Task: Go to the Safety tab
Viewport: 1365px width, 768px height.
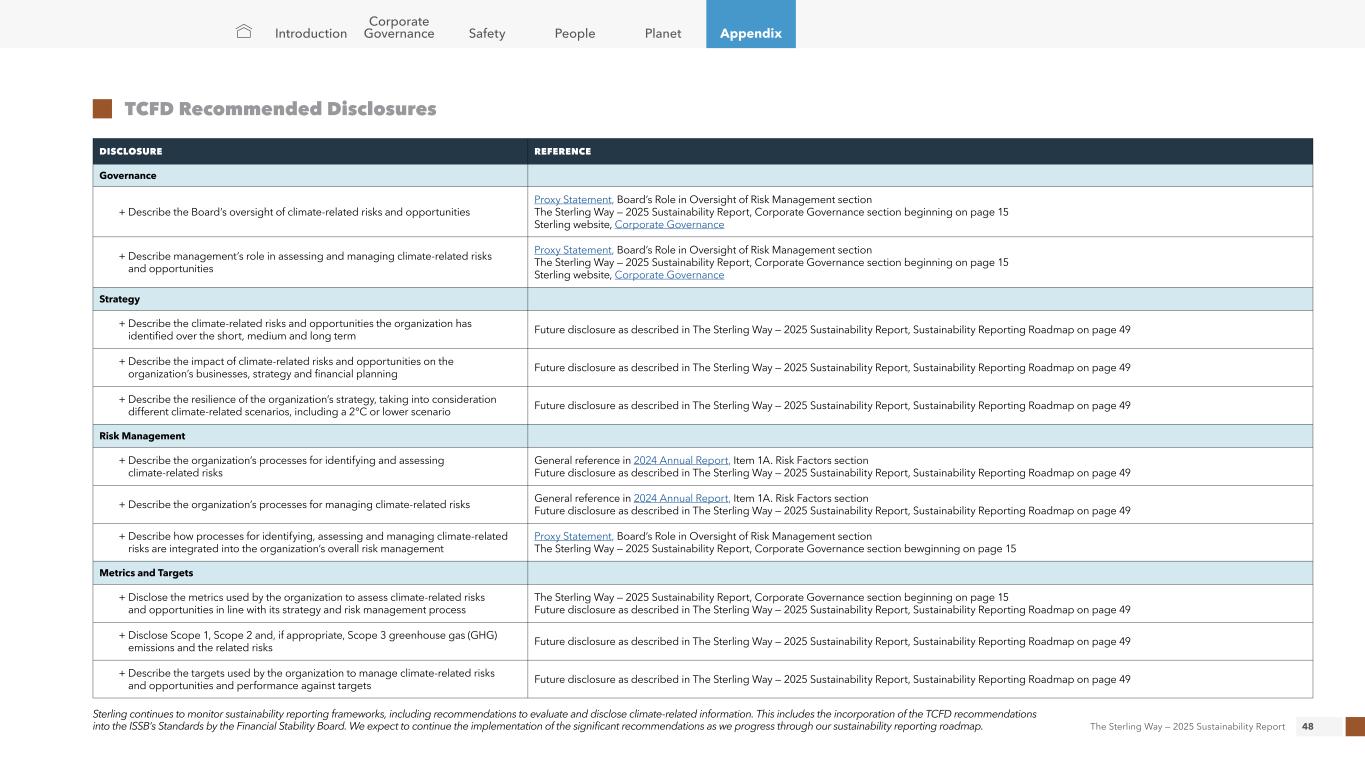Action: click(x=487, y=34)
